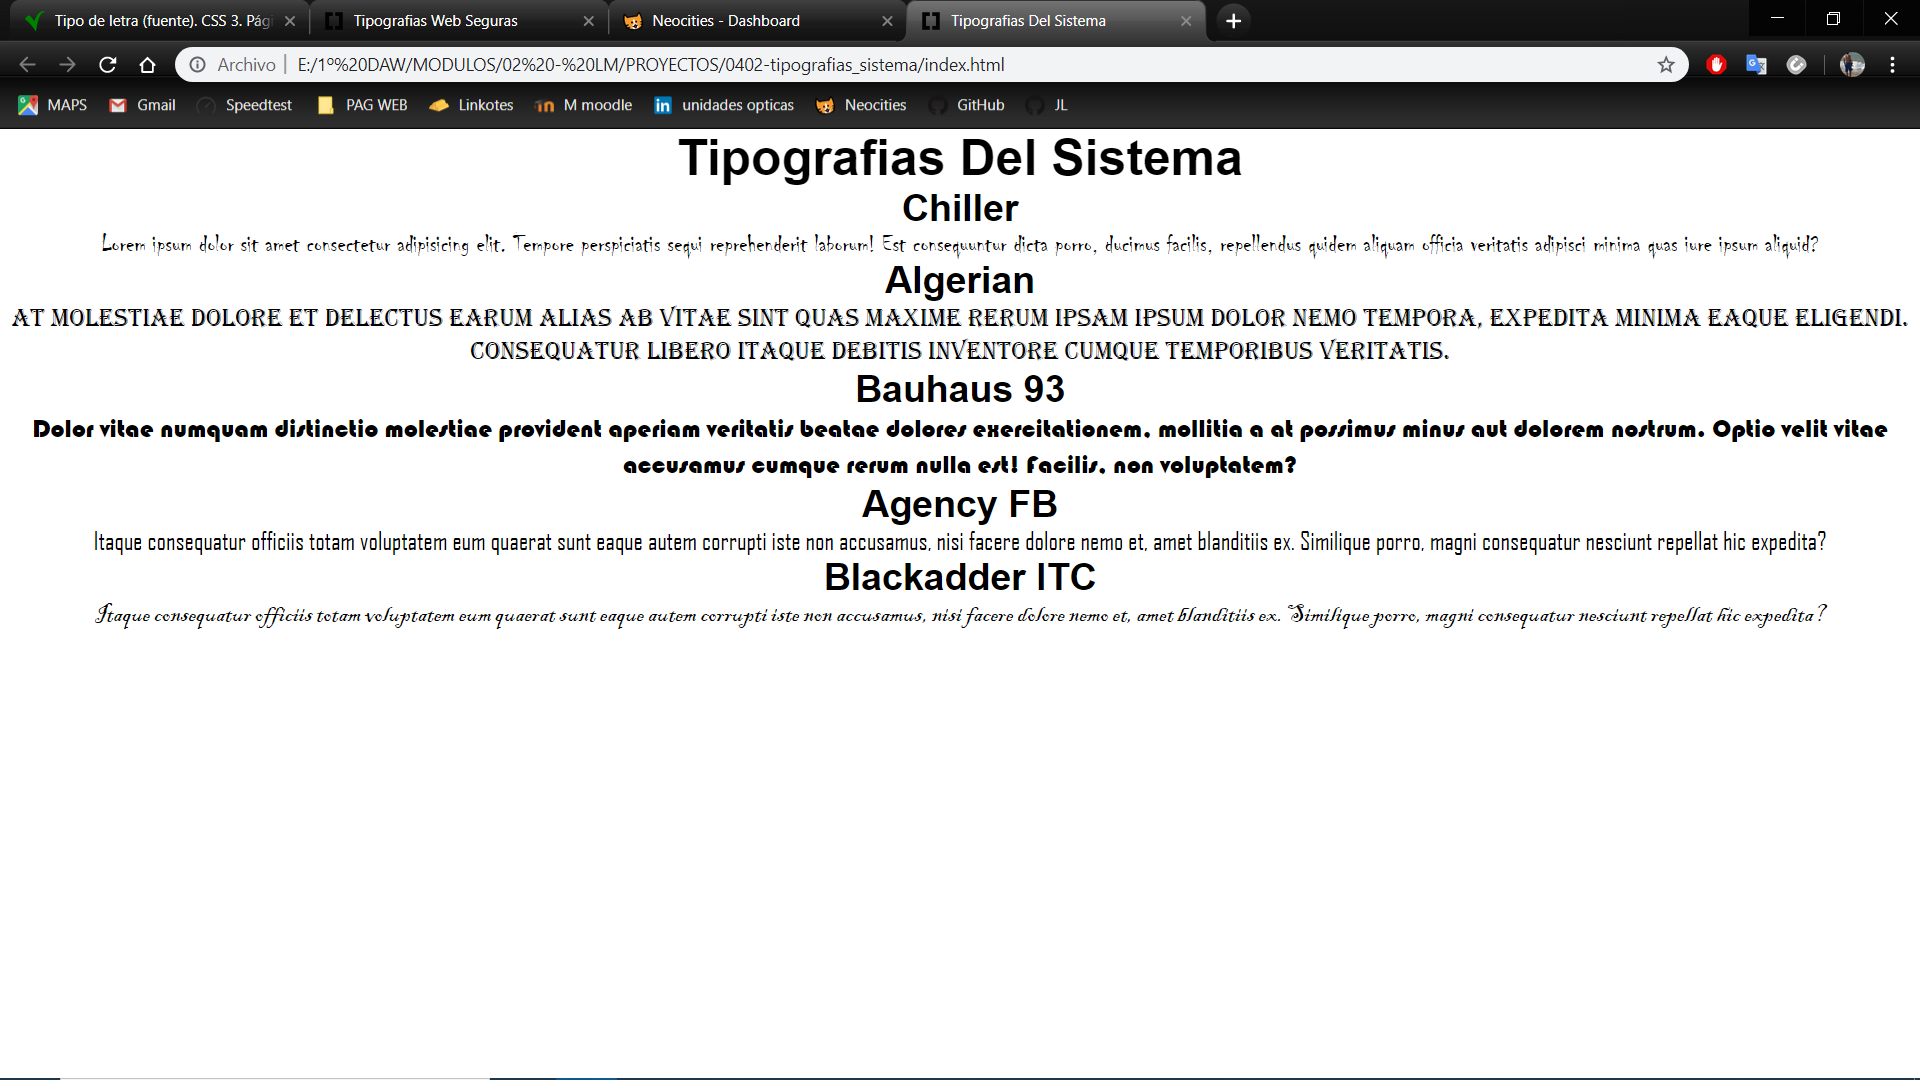Image resolution: width=1920 pixels, height=1080 pixels.
Task: Open the PAG WEB bookmark folder
Action: 363,105
